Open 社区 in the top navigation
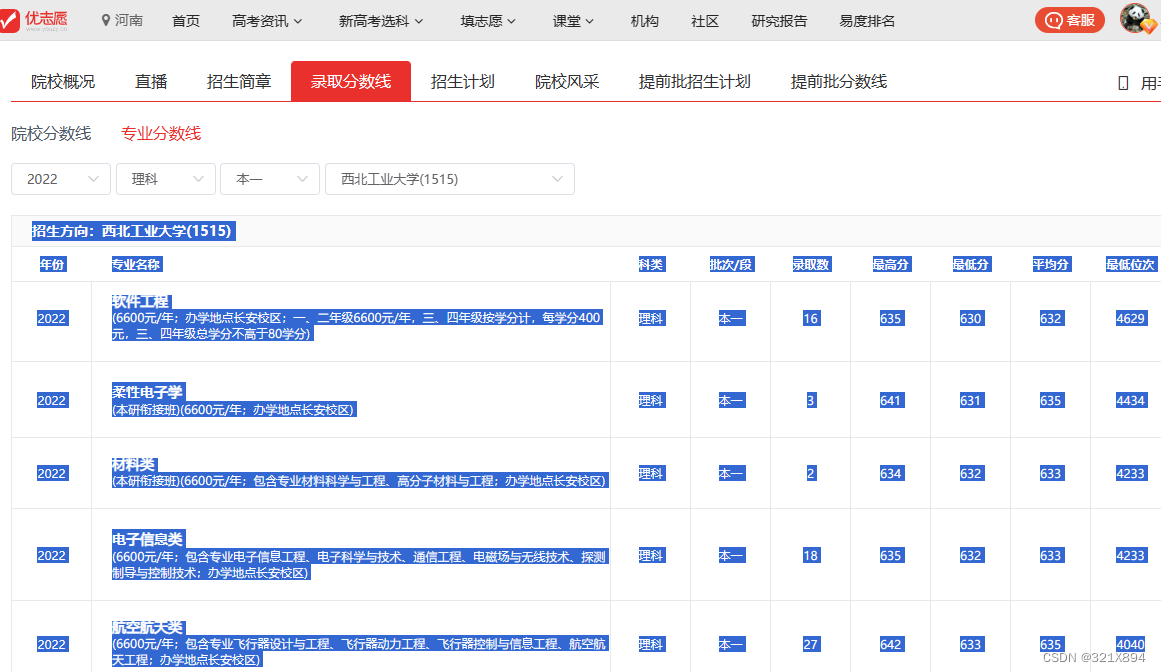The width and height of the screenshot is (1161, 672). (x=705, y=21)
